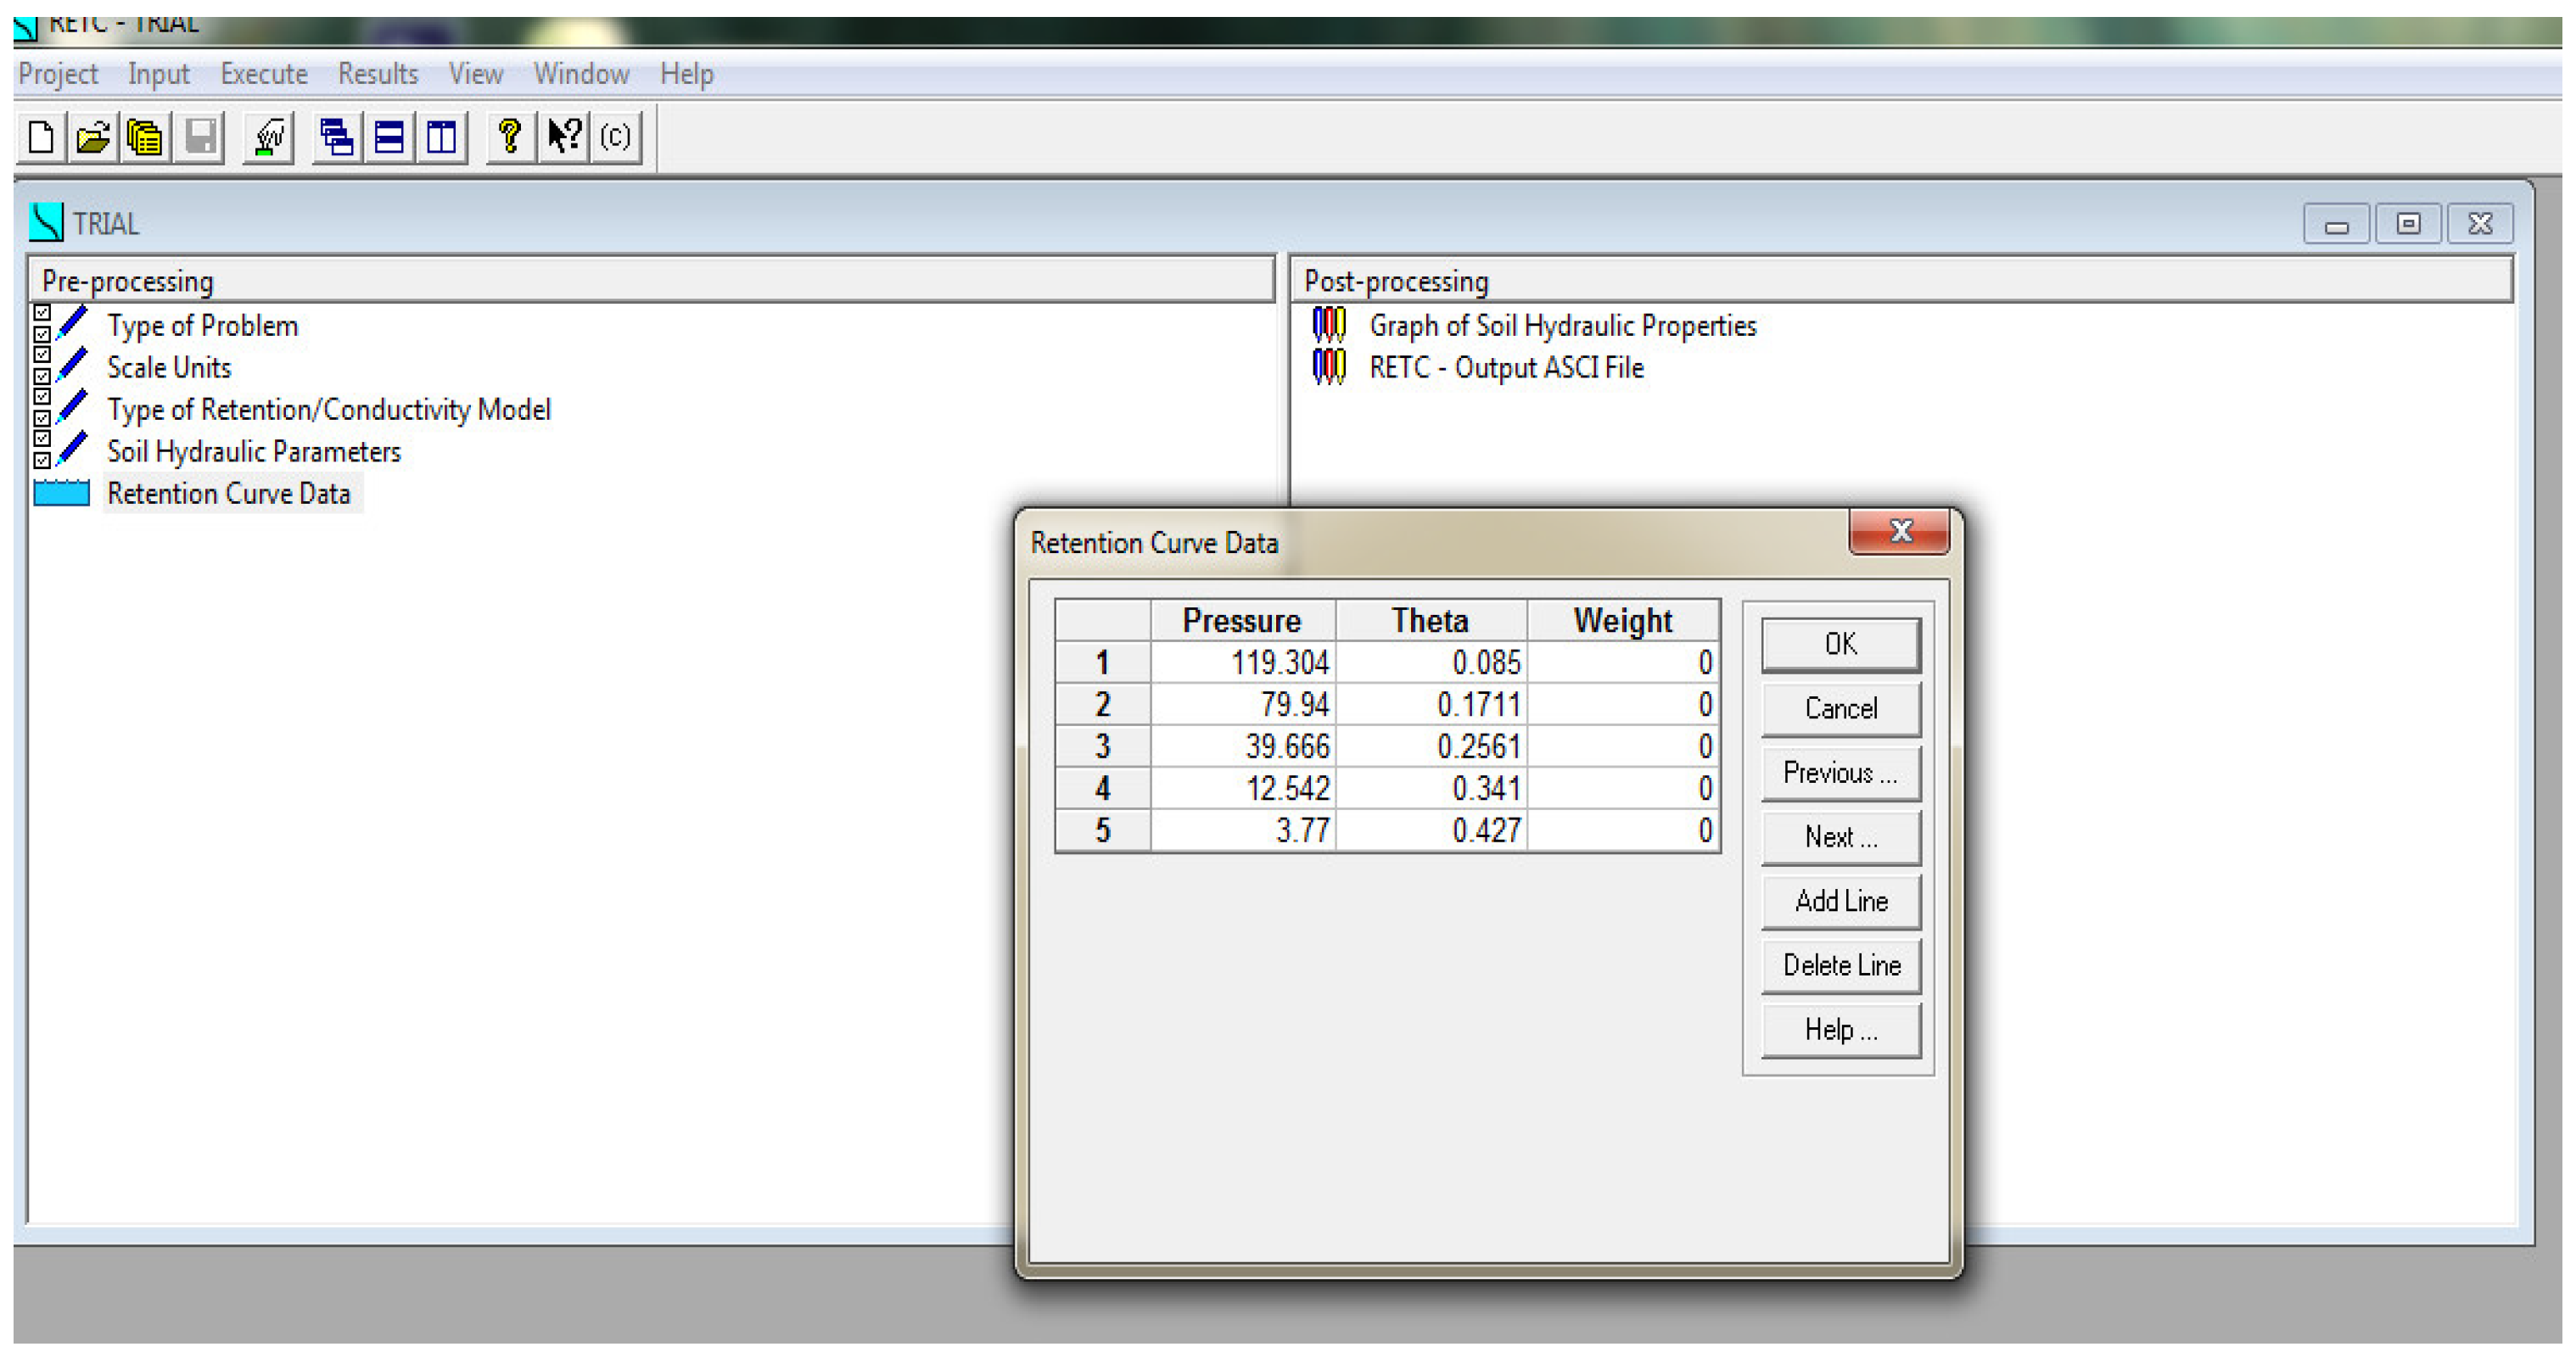Click the Context Help arrow-question icon
The height and width of the screenshot is (1358, 2576).
564,137
